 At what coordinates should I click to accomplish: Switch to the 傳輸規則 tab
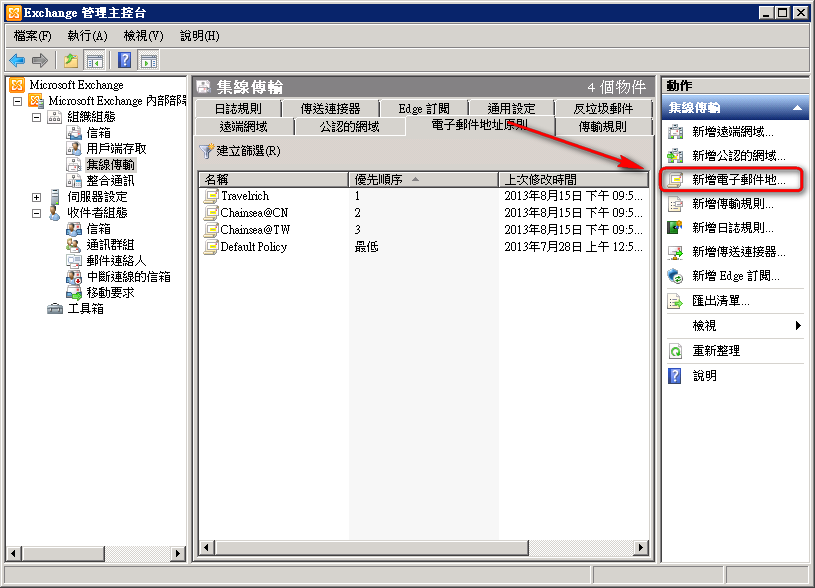603,127
